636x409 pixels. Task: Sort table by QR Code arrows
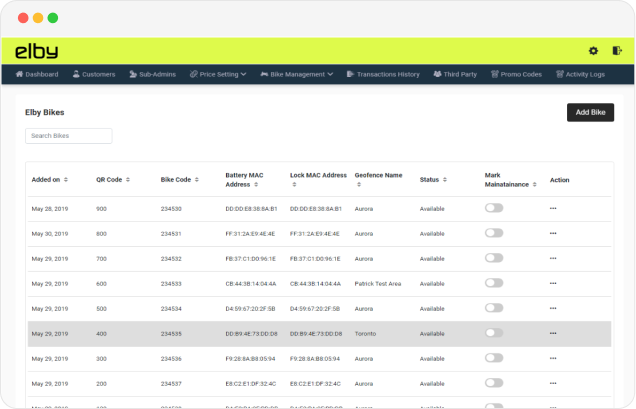127,180
